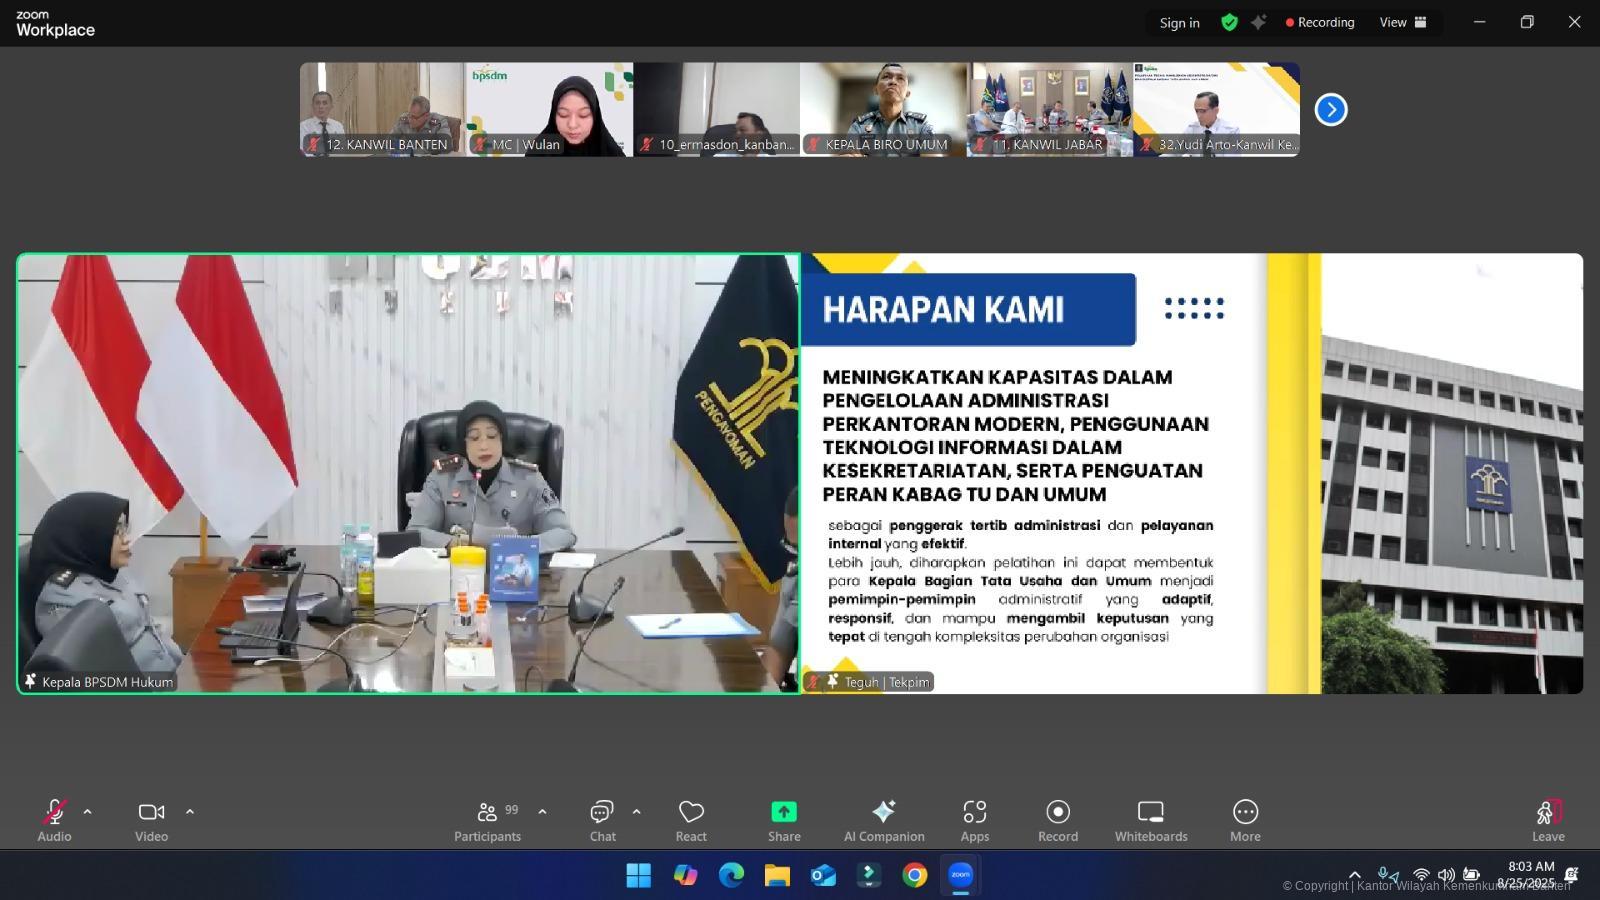
Task: Open the Whiteboards tool
Action: 1151,820
